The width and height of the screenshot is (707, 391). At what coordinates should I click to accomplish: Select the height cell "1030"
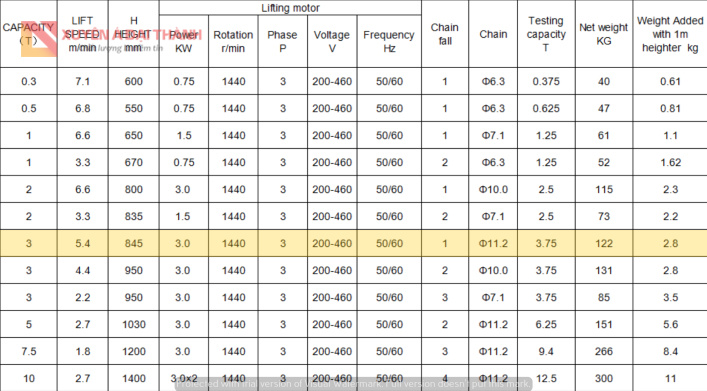pos(133,324)
